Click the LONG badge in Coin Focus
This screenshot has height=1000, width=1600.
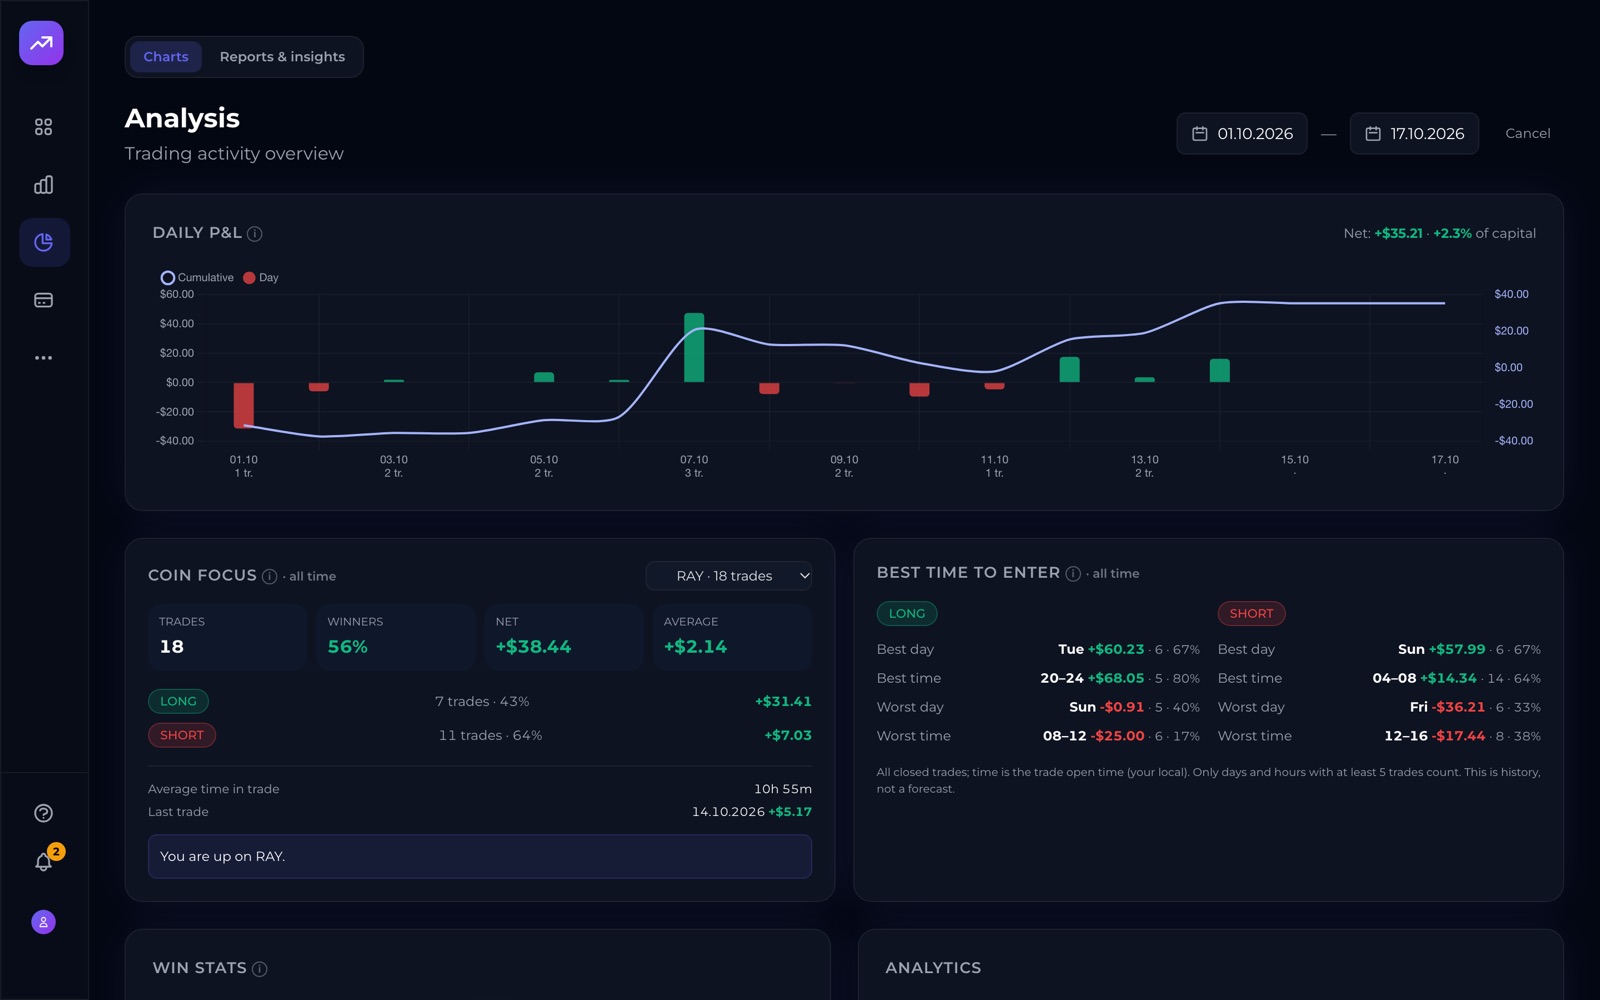click(178, 701)
